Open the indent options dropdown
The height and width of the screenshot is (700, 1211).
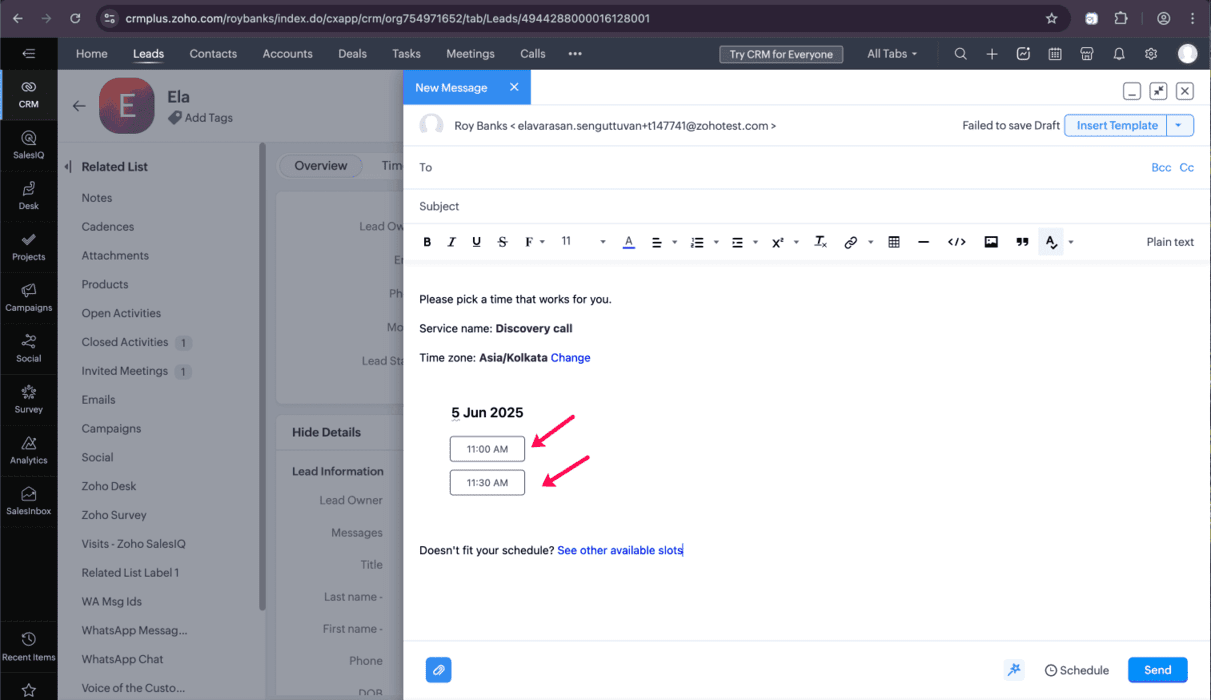[743, 242]
